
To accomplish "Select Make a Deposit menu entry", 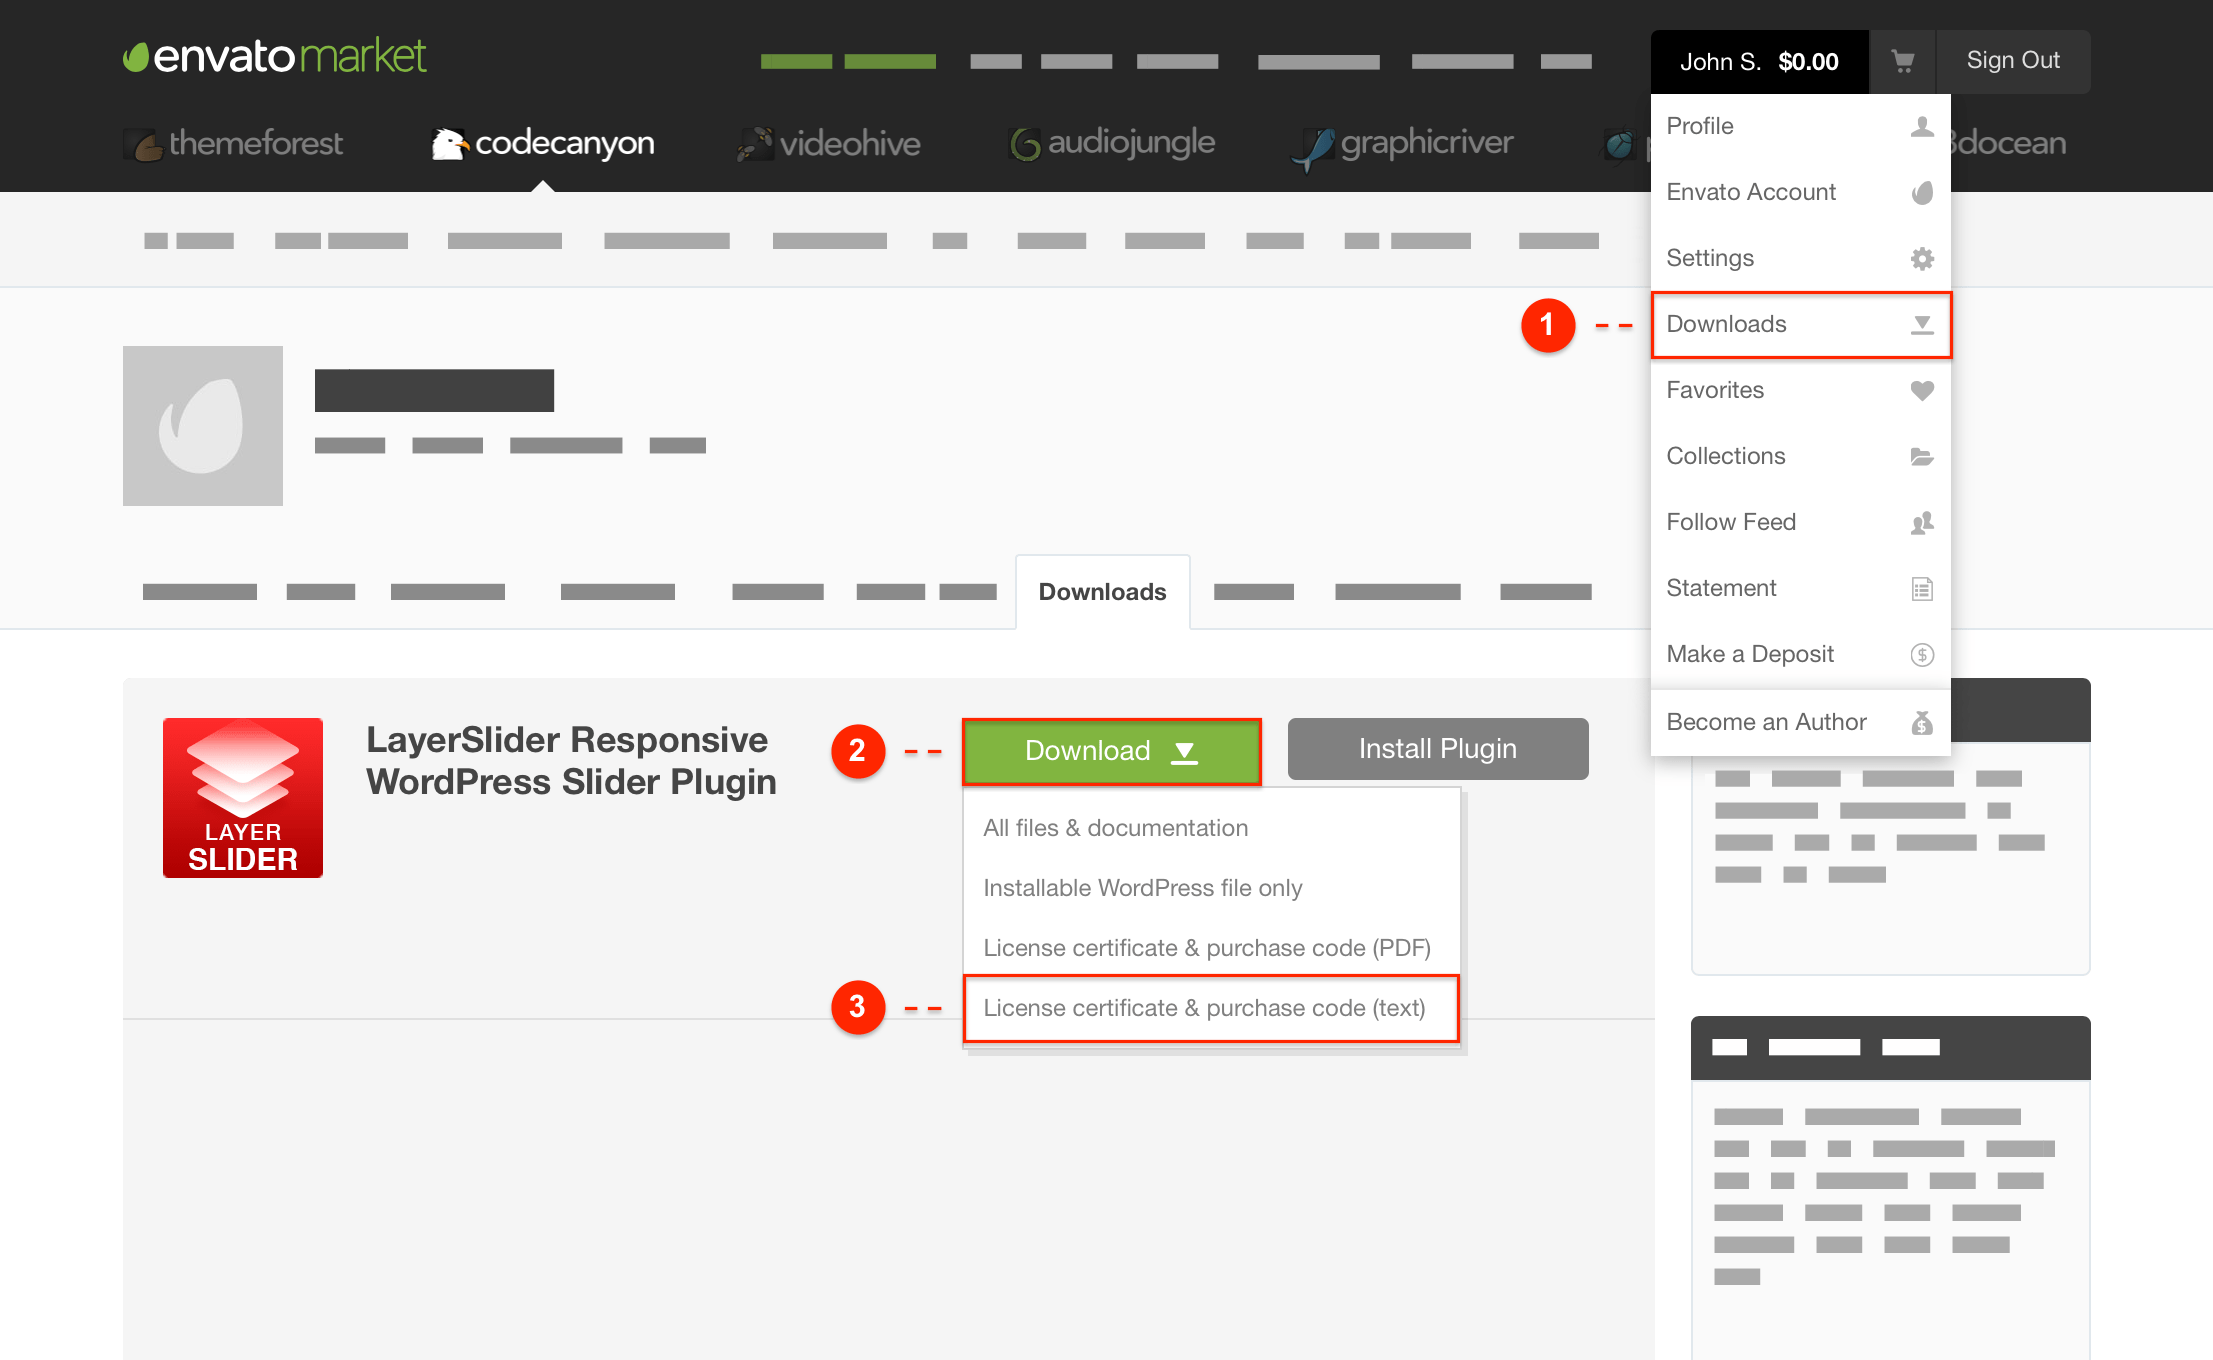I will coord(1800,655).
